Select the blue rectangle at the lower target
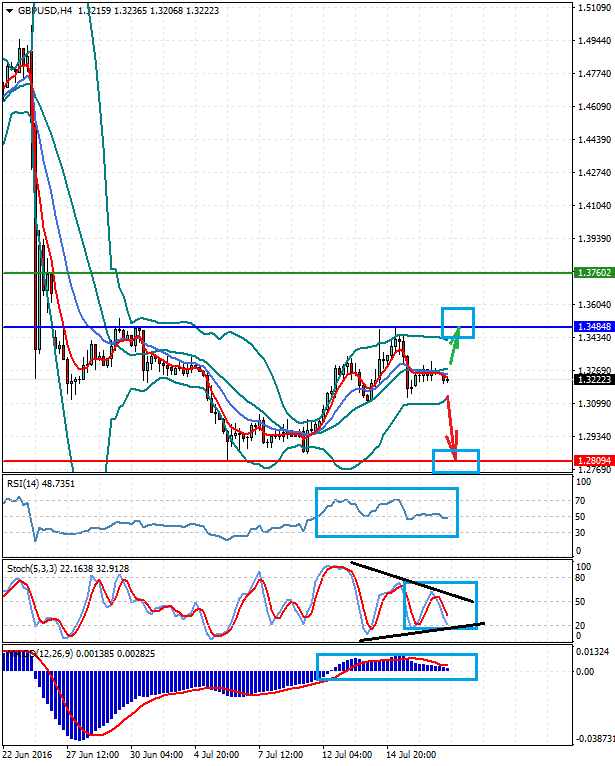Viewport: 615px width, 766px height. pos(456,461)
